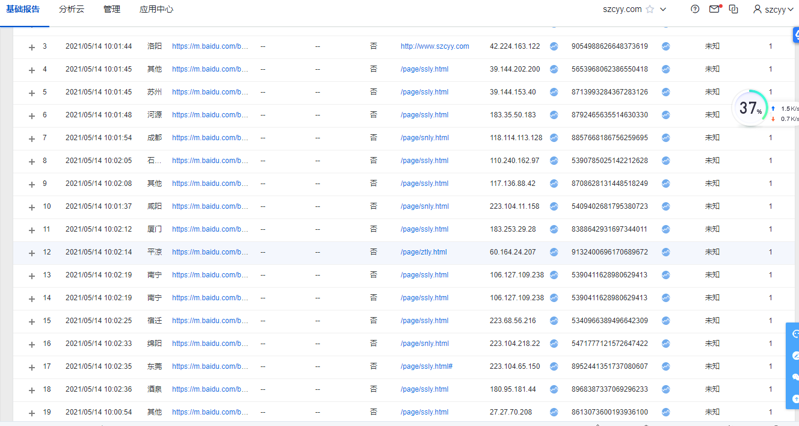Image resolution: width=799 pixels, height=426 pixels.
Task: Click the blue icon beside IP 27.27.70.208
Action: click(554, 412)
